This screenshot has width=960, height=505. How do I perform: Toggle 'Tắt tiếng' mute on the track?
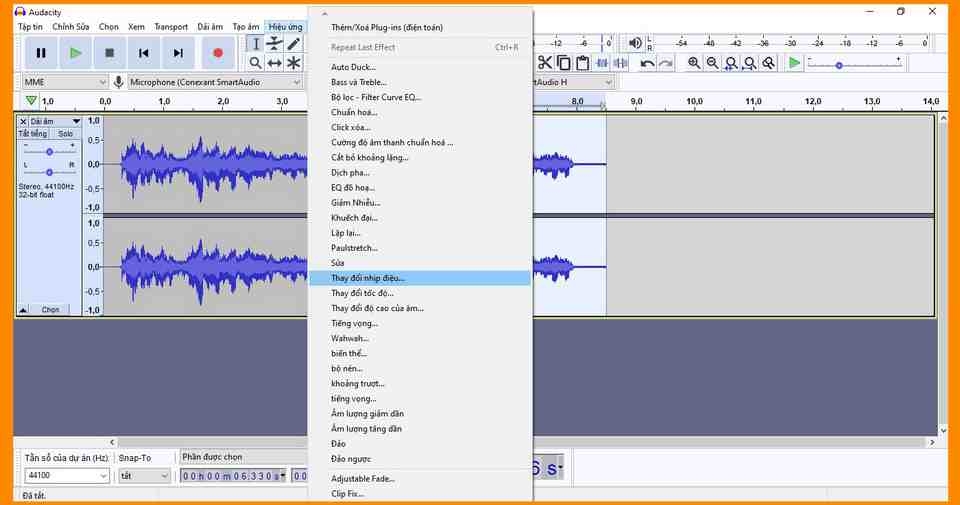tap(32, 134)
